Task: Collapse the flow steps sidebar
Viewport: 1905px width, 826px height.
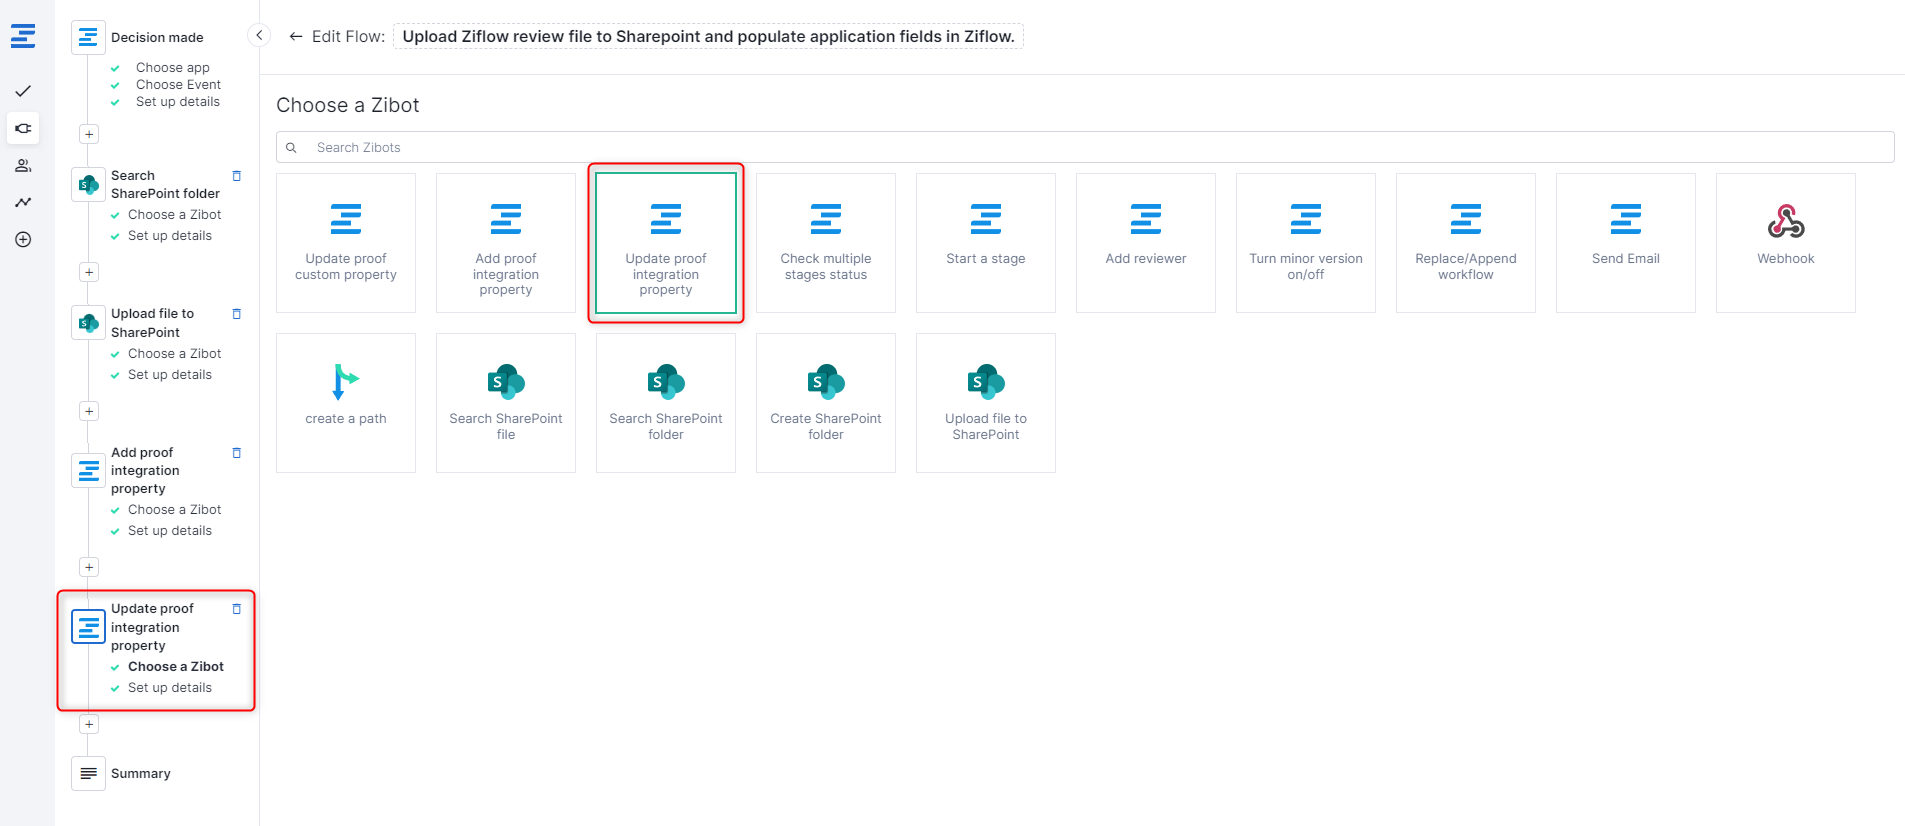Action: coord(259,36)
